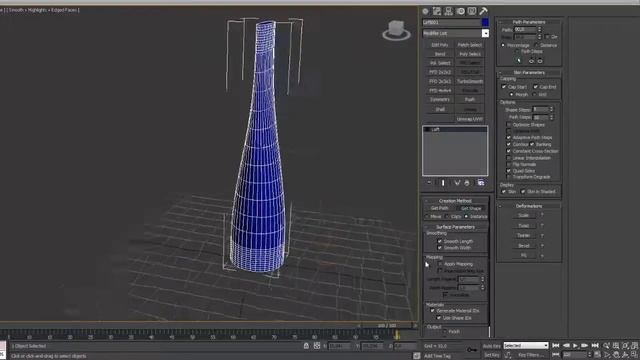The height and width of the screenshot is (360, 640).
Task: Collapse the Creation Method rollout
Action: [456, 201]
